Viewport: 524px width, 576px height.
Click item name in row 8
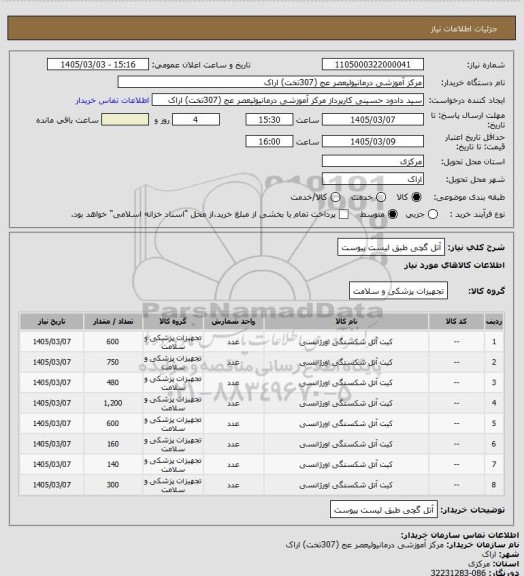[x=346, y=485]
